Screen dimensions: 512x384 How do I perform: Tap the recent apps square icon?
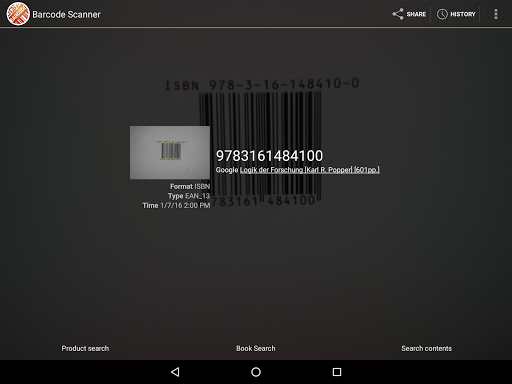(x=337, y=372)
